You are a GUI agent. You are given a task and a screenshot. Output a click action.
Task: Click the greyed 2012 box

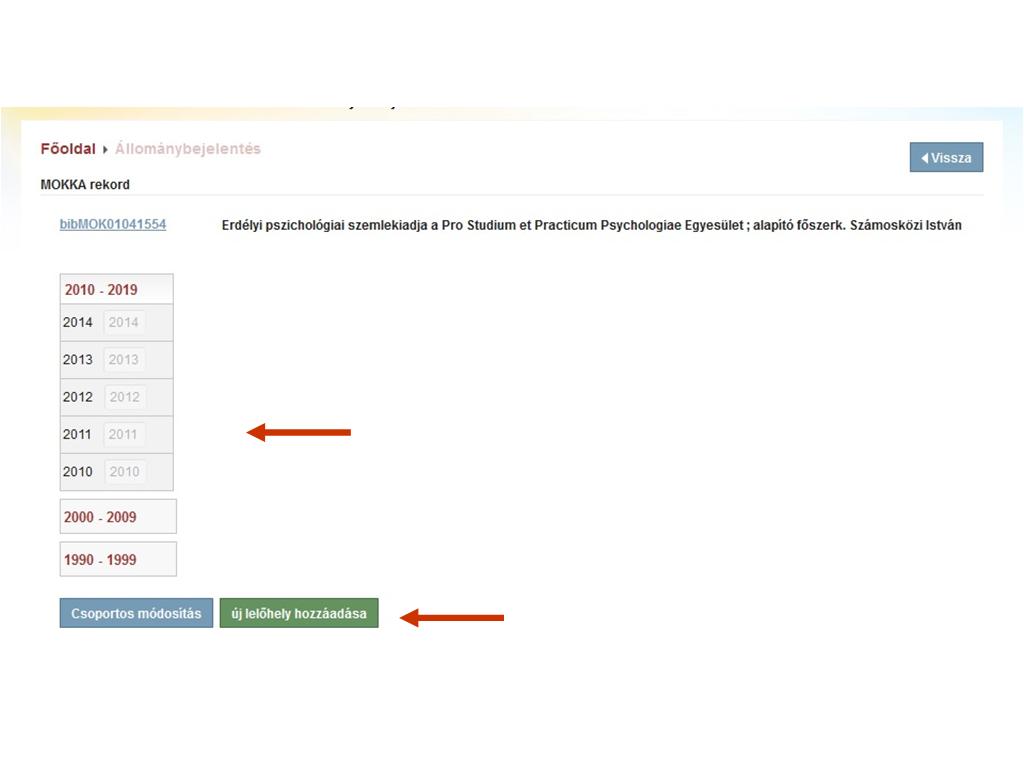click(x=124, y=397)
